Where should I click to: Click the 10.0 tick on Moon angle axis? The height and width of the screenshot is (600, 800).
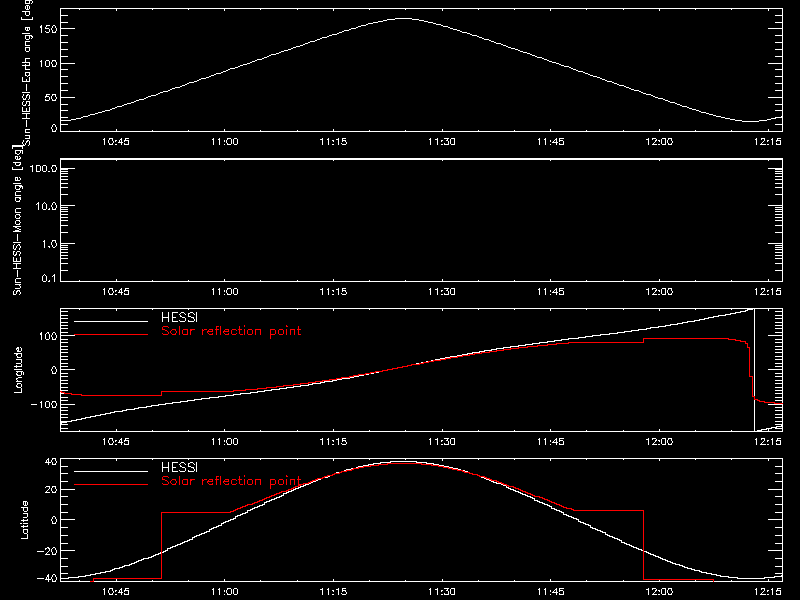point(46,207)
